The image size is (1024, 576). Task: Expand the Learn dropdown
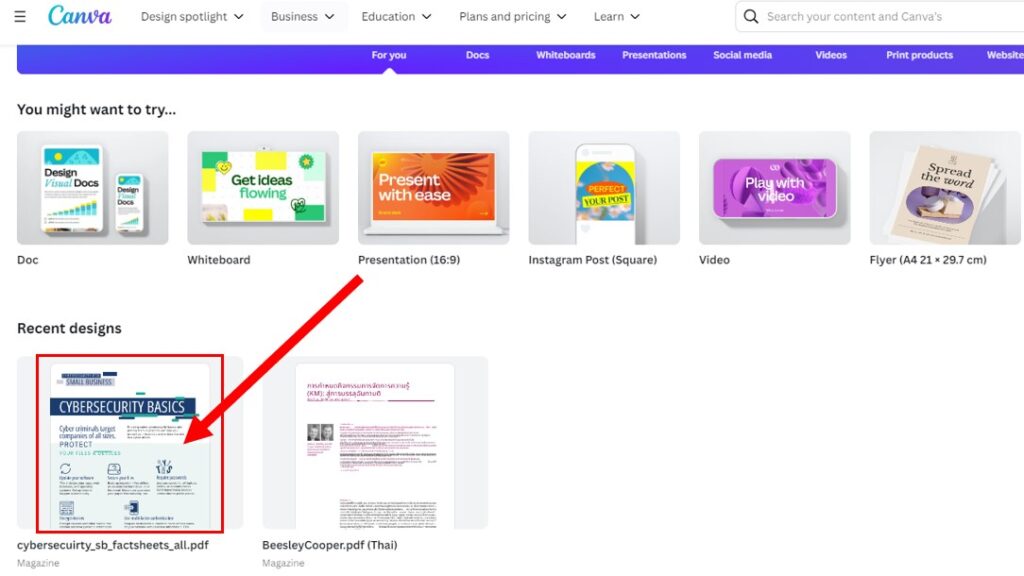click(x=616, y=17)
